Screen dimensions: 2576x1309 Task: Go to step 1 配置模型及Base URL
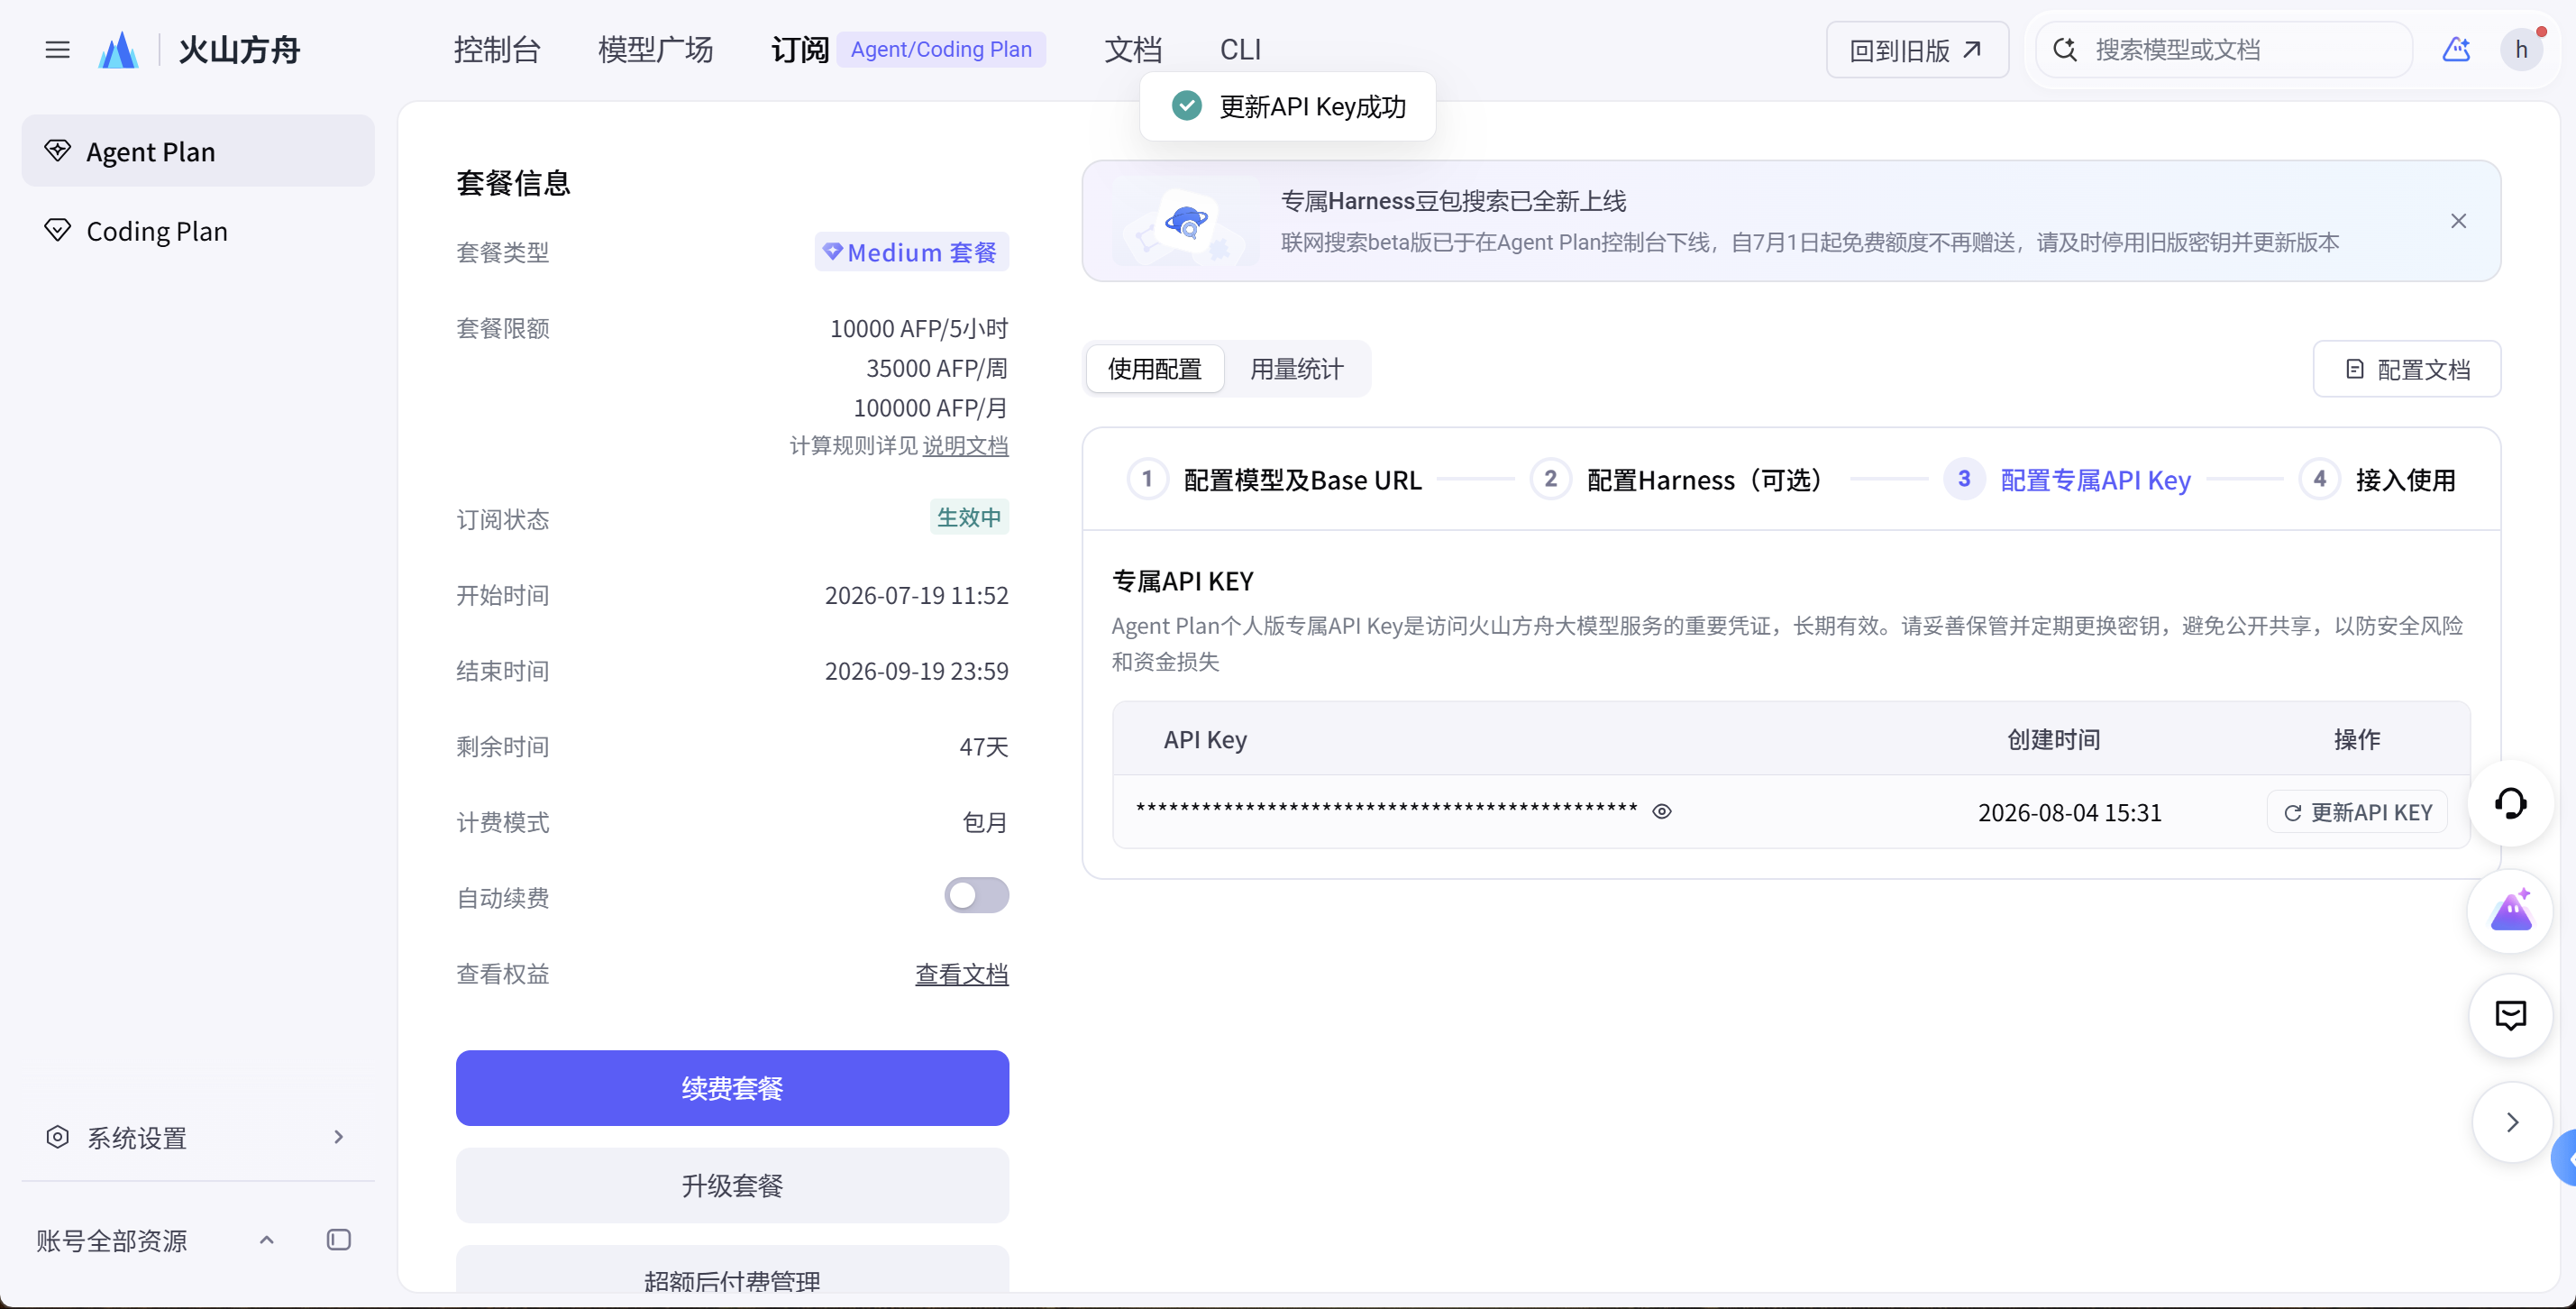pos(1274,480)
